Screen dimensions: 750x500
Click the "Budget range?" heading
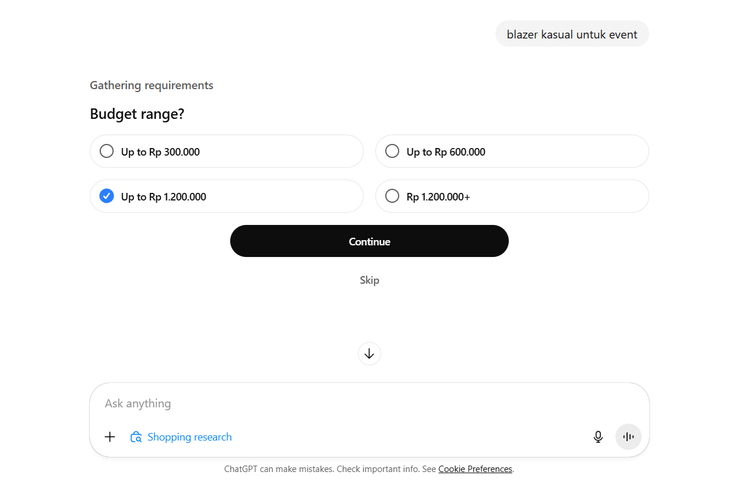tap(137, 114)
